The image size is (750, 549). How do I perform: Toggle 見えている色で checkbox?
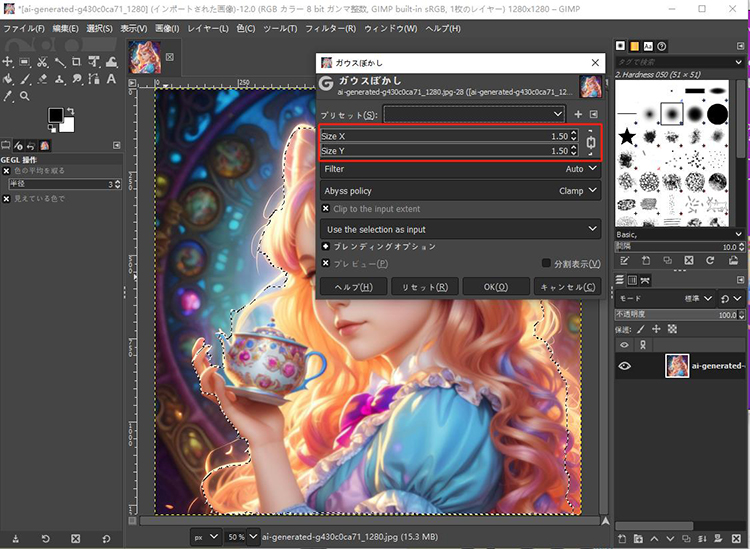6,198
